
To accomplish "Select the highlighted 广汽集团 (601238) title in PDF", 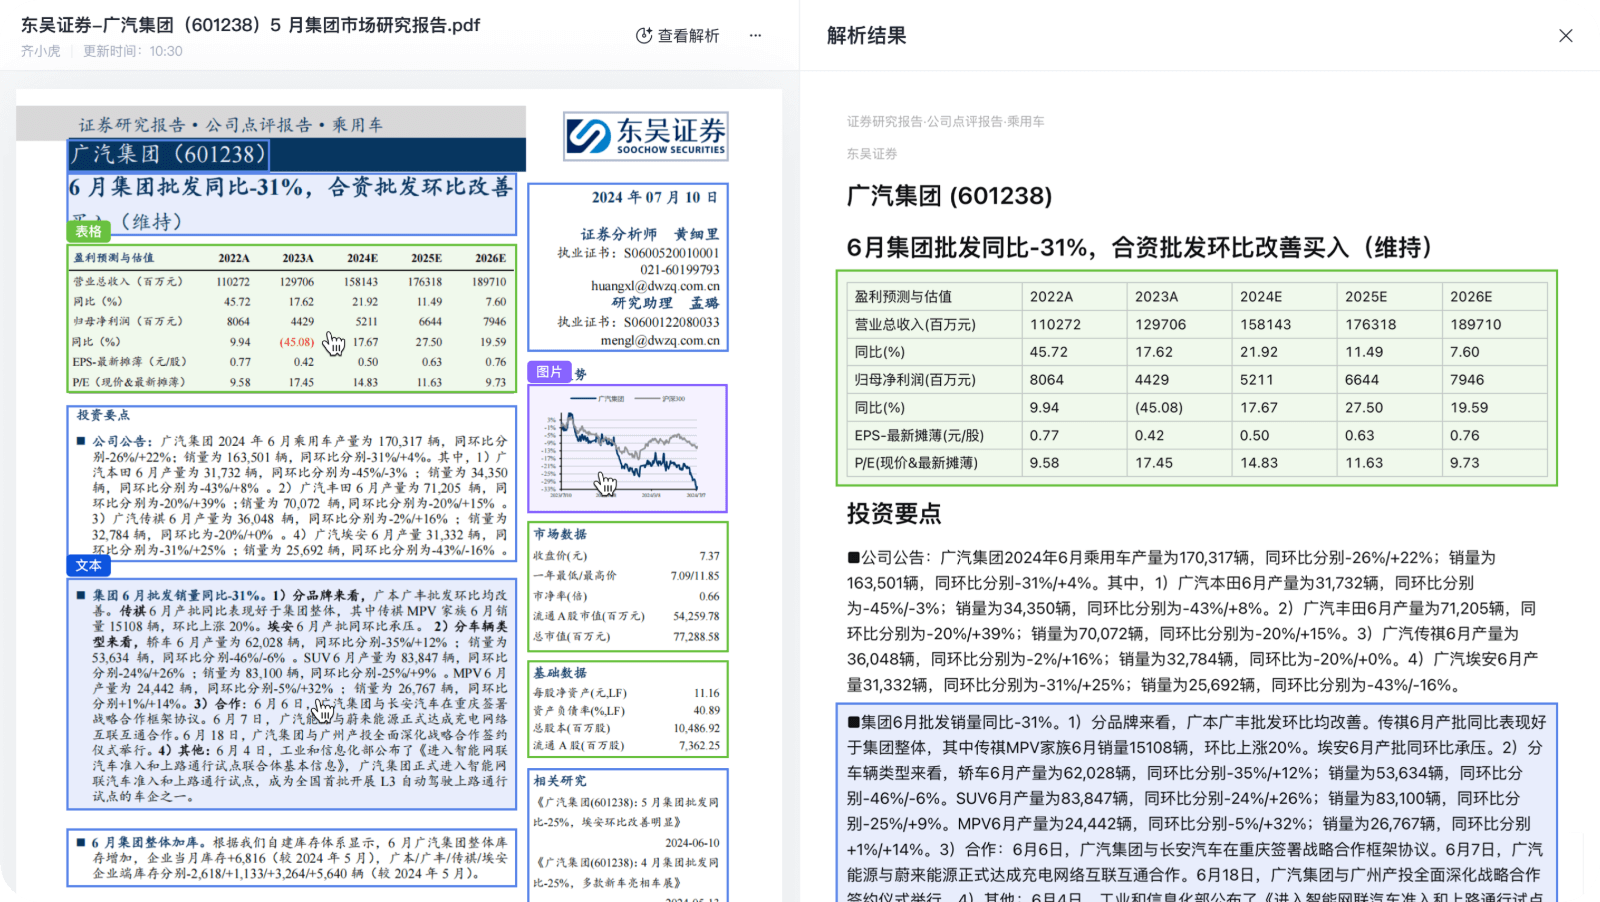I will point(168,155).
